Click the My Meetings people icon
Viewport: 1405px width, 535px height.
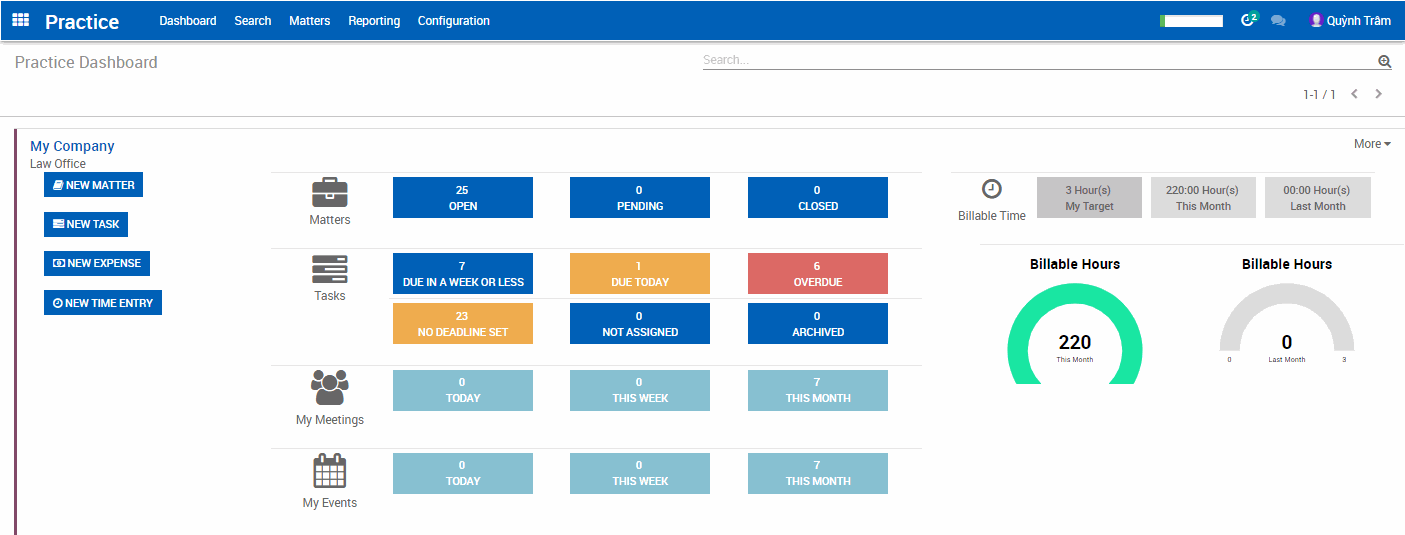[330, 388]
